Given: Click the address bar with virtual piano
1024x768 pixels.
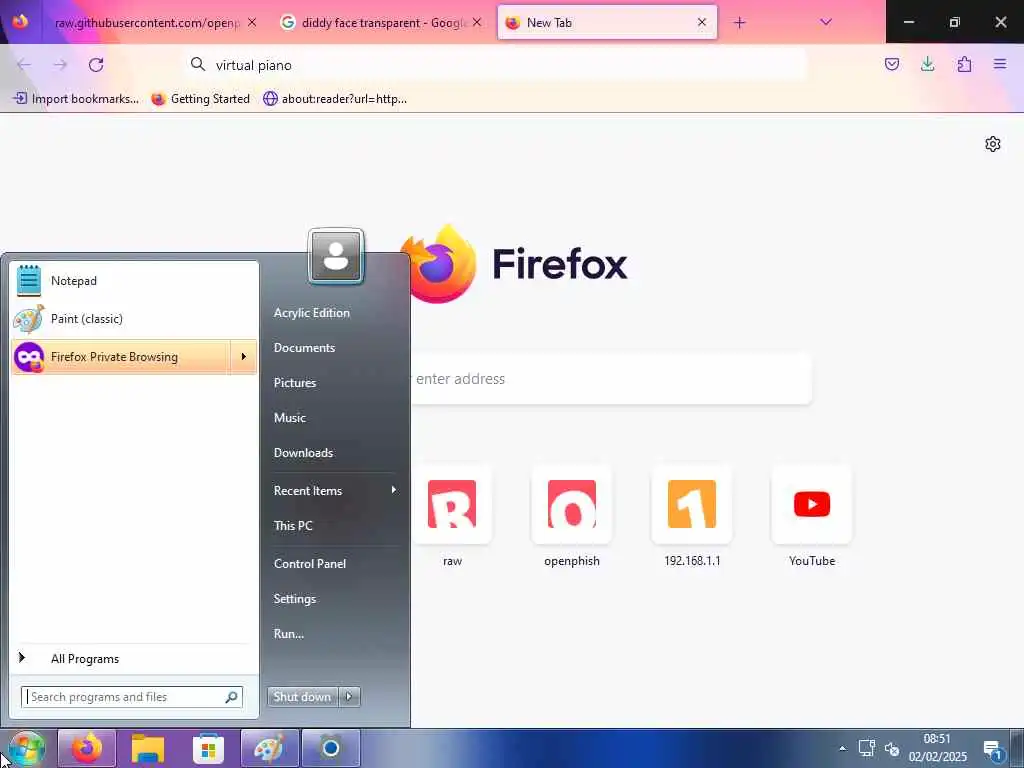Looking at the screenshot, I should point(496,65).
